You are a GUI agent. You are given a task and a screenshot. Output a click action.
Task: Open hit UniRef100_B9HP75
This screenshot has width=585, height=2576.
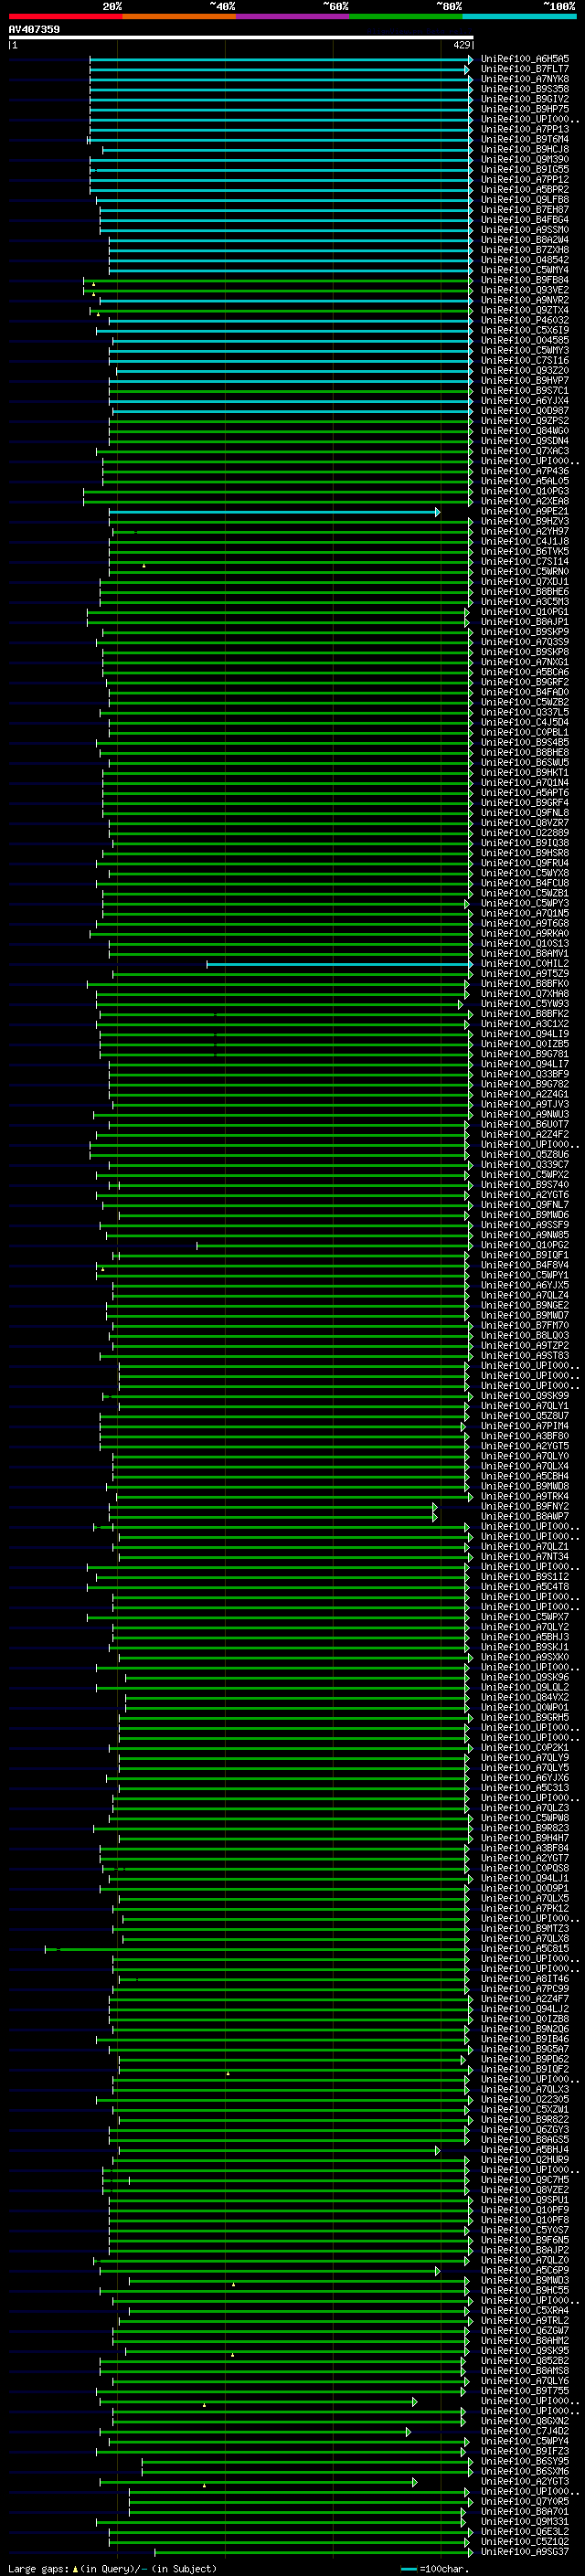525,109
